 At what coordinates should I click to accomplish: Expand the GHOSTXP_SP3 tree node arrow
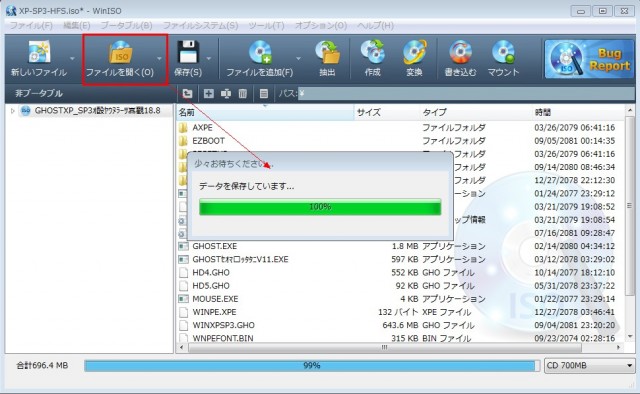pos(13,111)
